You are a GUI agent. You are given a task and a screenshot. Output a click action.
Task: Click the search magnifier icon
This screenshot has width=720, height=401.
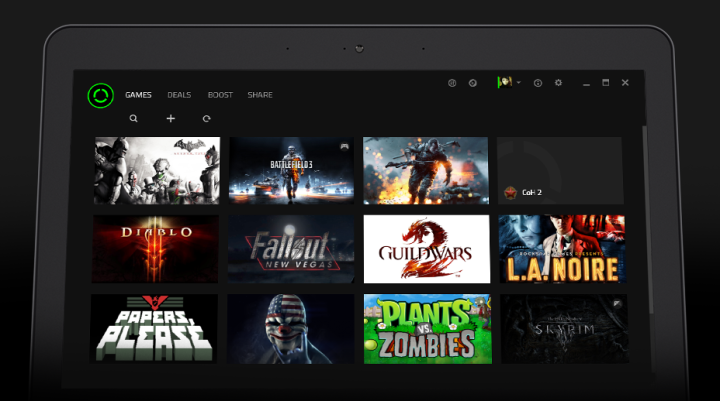pyautogui.click(x=133, y=119)
